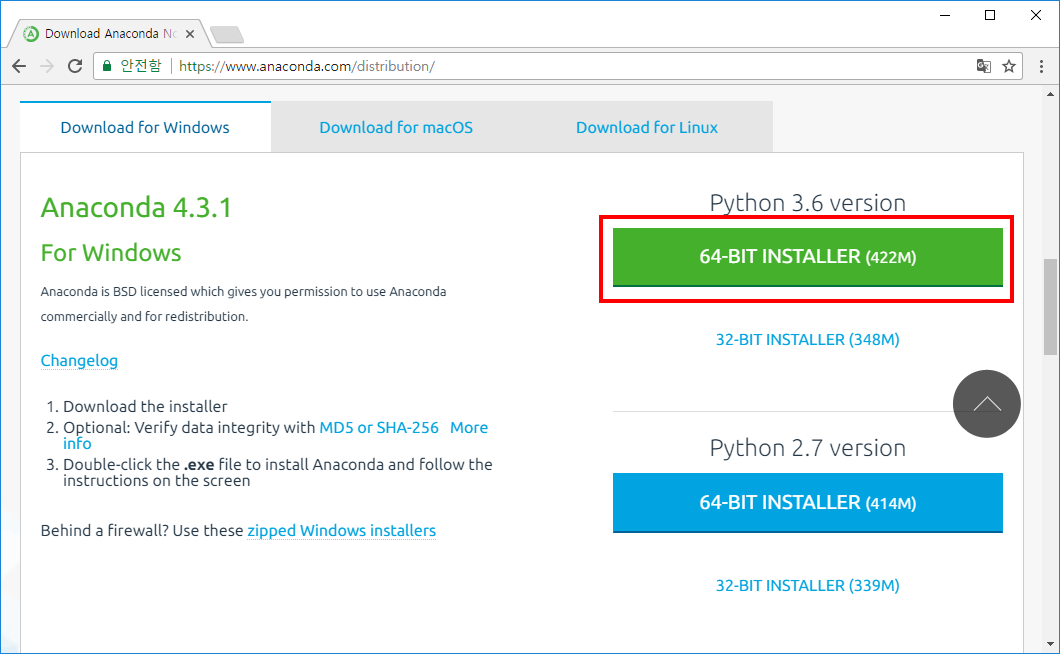Download Python 3.6 32-bit installer (348M)
The width and height of the screenshot is (1060, 654).
coord(808,340)
